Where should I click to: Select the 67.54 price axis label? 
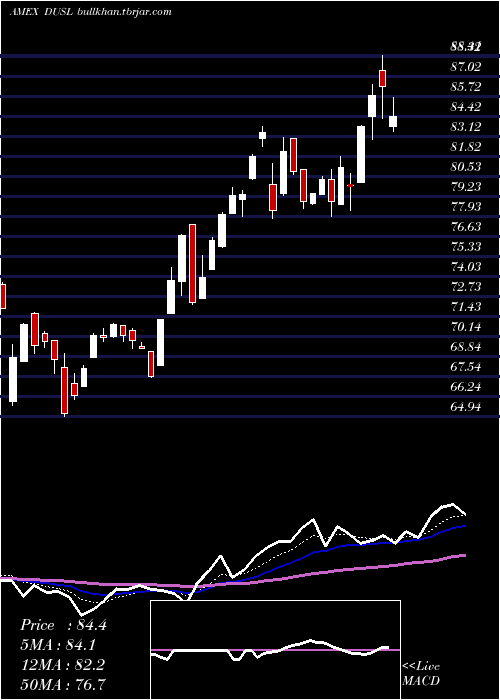466,367
